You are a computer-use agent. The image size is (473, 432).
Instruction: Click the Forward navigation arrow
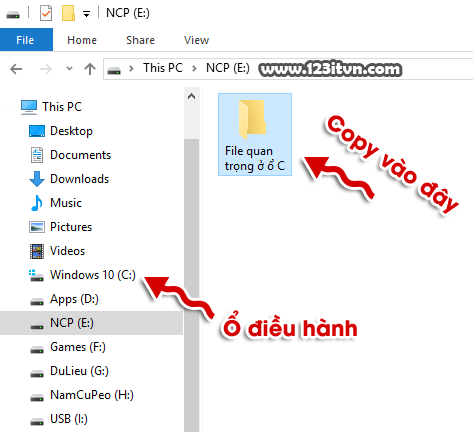click(x=46, y=69)
